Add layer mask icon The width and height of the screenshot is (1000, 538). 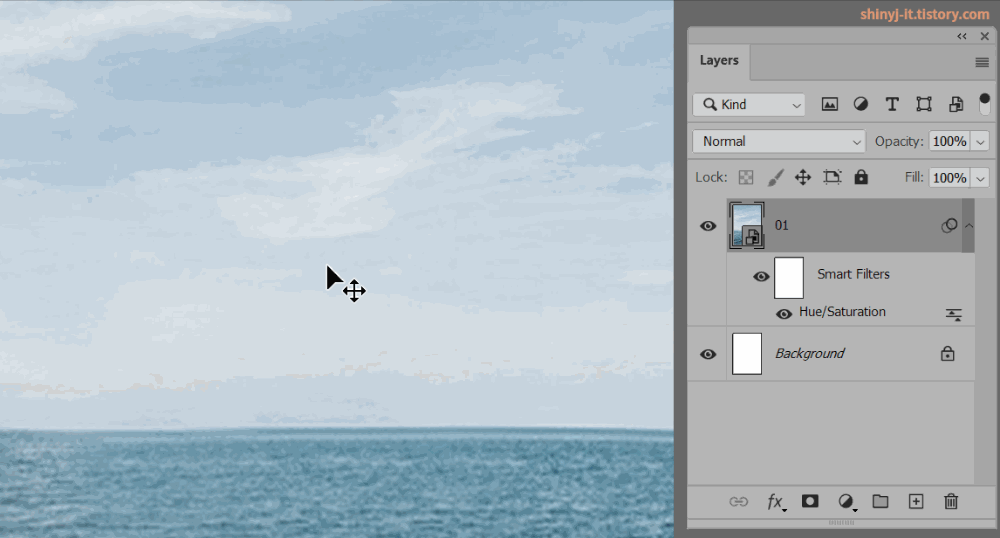click(x=810, y=502)
